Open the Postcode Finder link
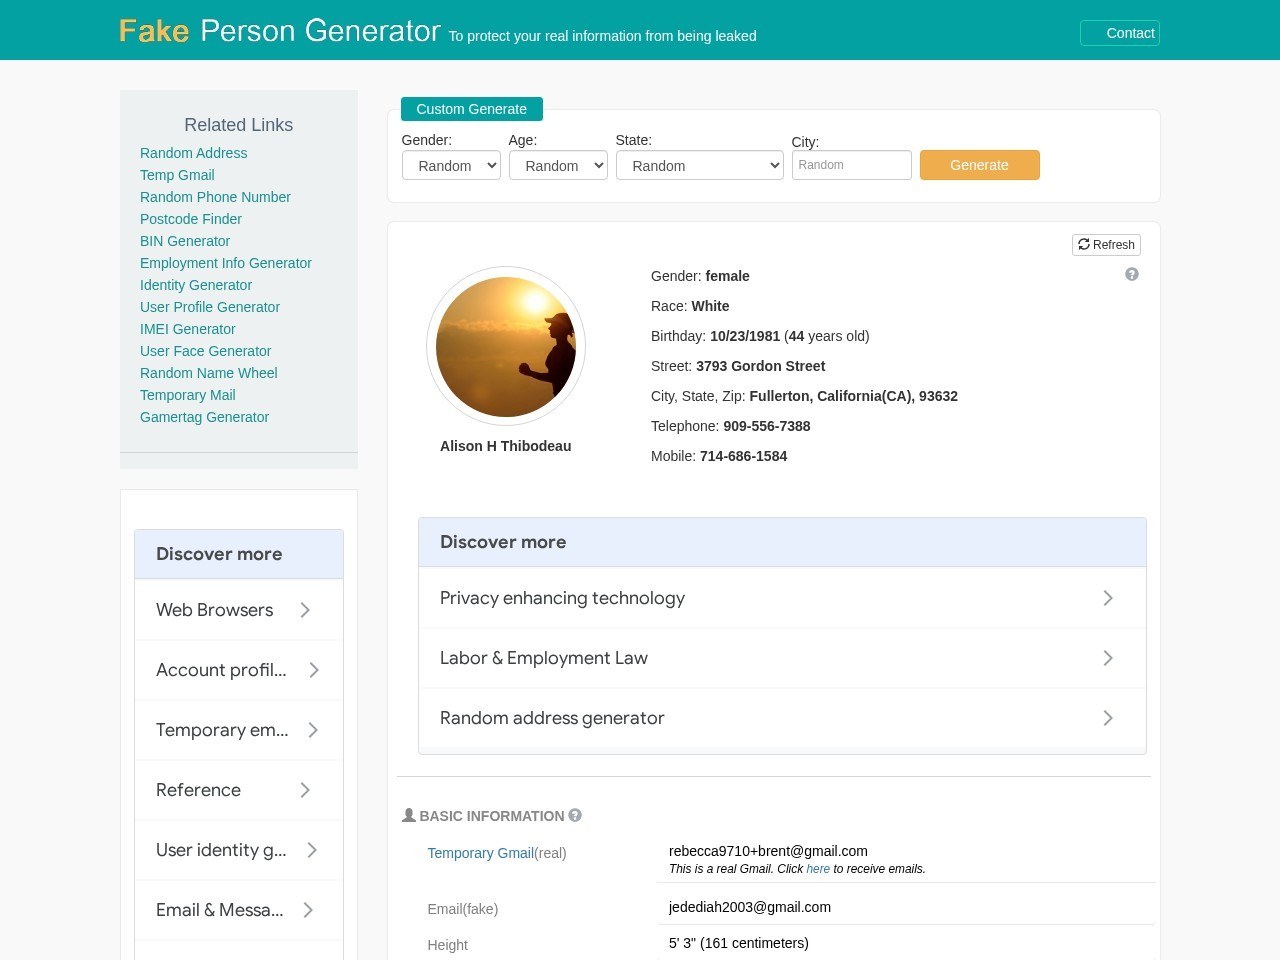The image size is (1280, 960). (x=191, y=219)
